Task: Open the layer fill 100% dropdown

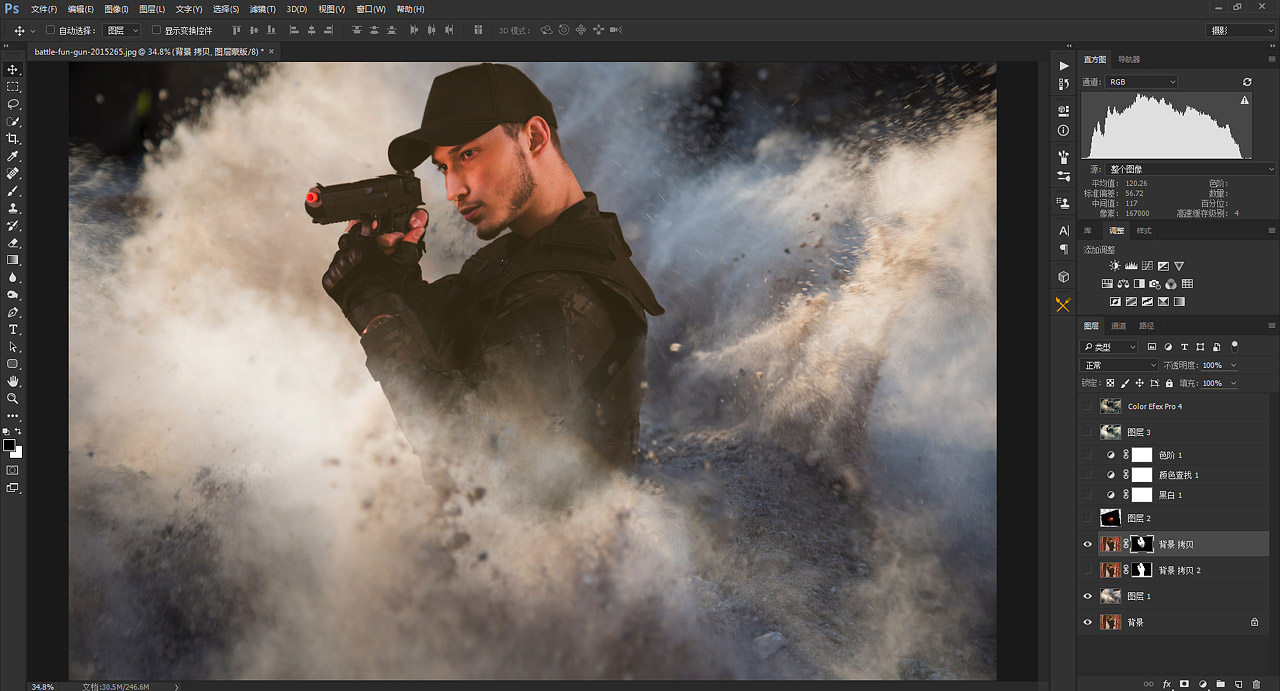Action: click(x=1232, y=383)
